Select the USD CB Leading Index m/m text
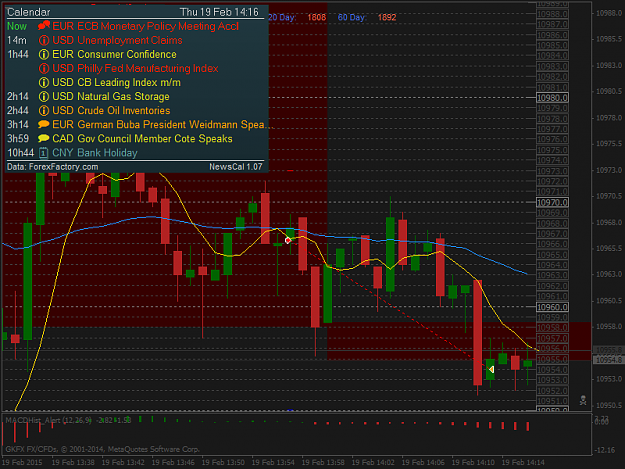Image resolution: width=625 pixels, height=469 pixels. 116,82
